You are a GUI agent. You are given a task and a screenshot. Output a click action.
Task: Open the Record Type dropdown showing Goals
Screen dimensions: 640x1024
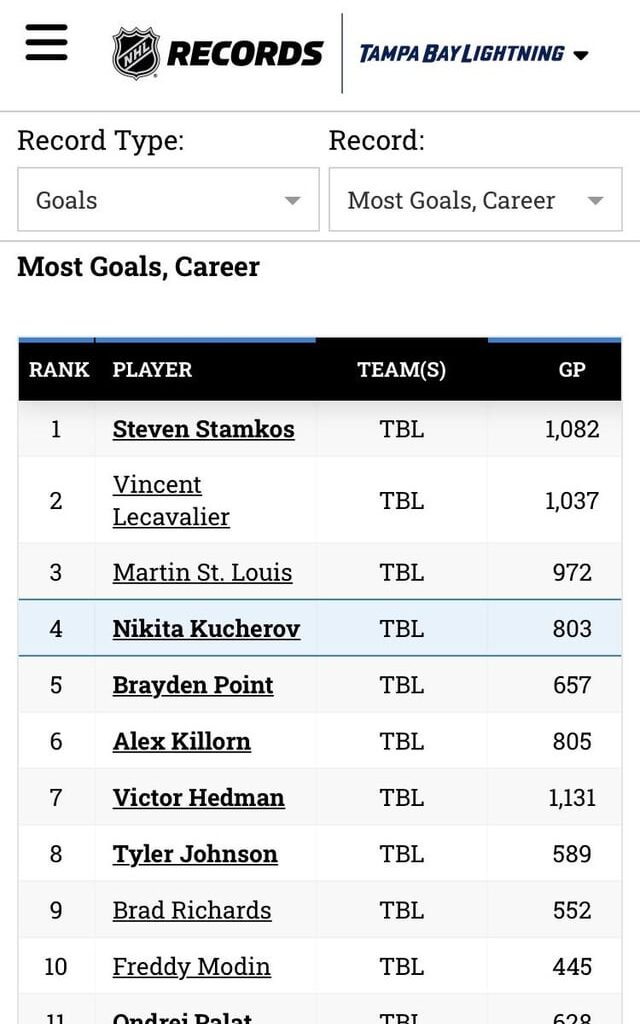point(167,200)
